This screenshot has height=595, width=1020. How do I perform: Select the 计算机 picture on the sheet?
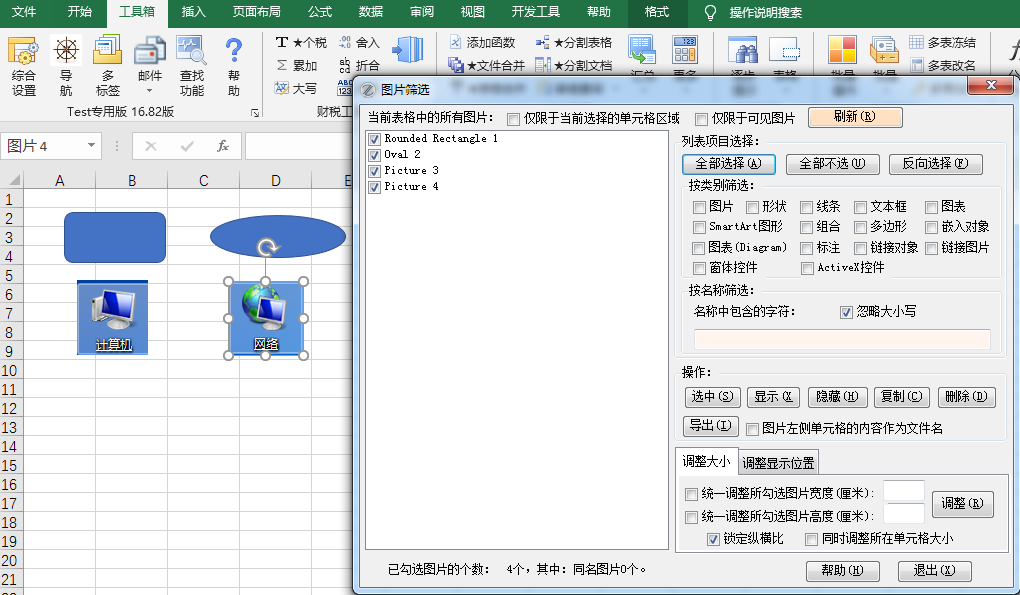point(112,317)
